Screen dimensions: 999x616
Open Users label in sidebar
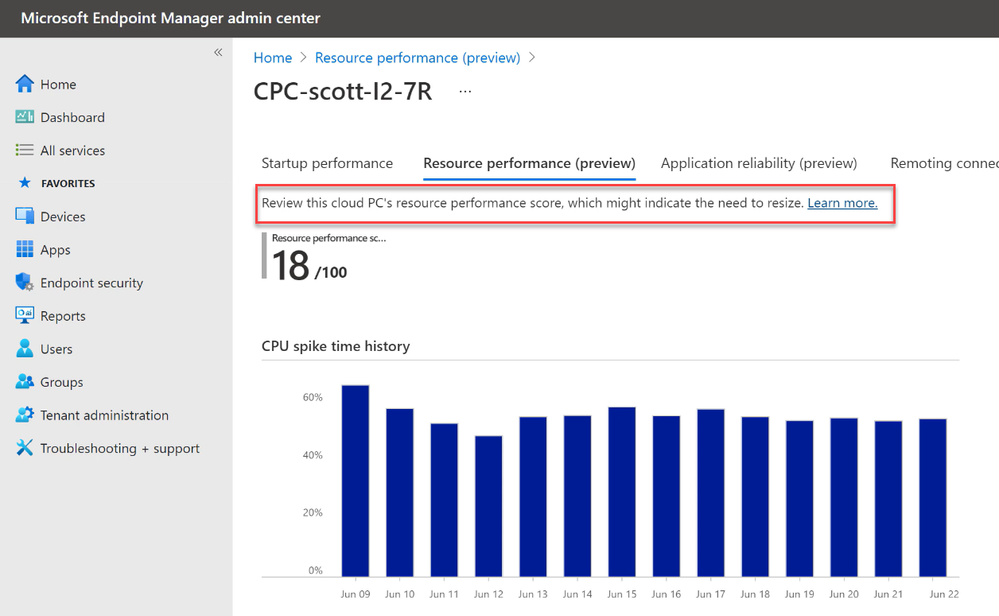[56, 349]
